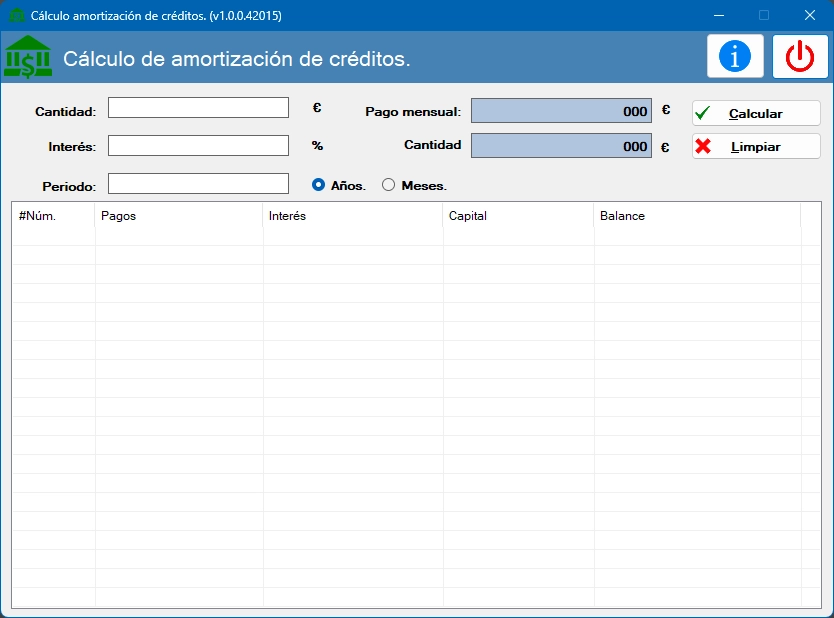This screenshot has height=618, width=834.
Task: Click the green bank logo icon
Action: point(28,57)
